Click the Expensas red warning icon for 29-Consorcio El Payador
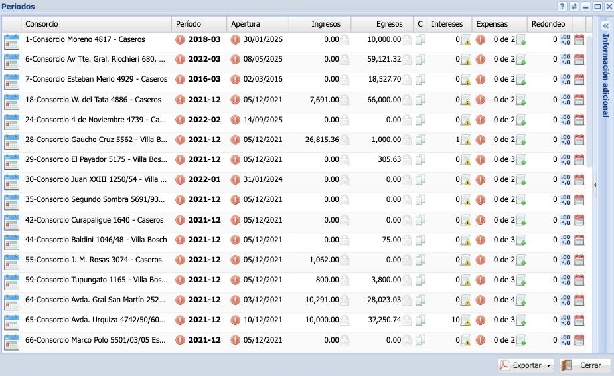The image size is (614, 376). click(480, 160)
